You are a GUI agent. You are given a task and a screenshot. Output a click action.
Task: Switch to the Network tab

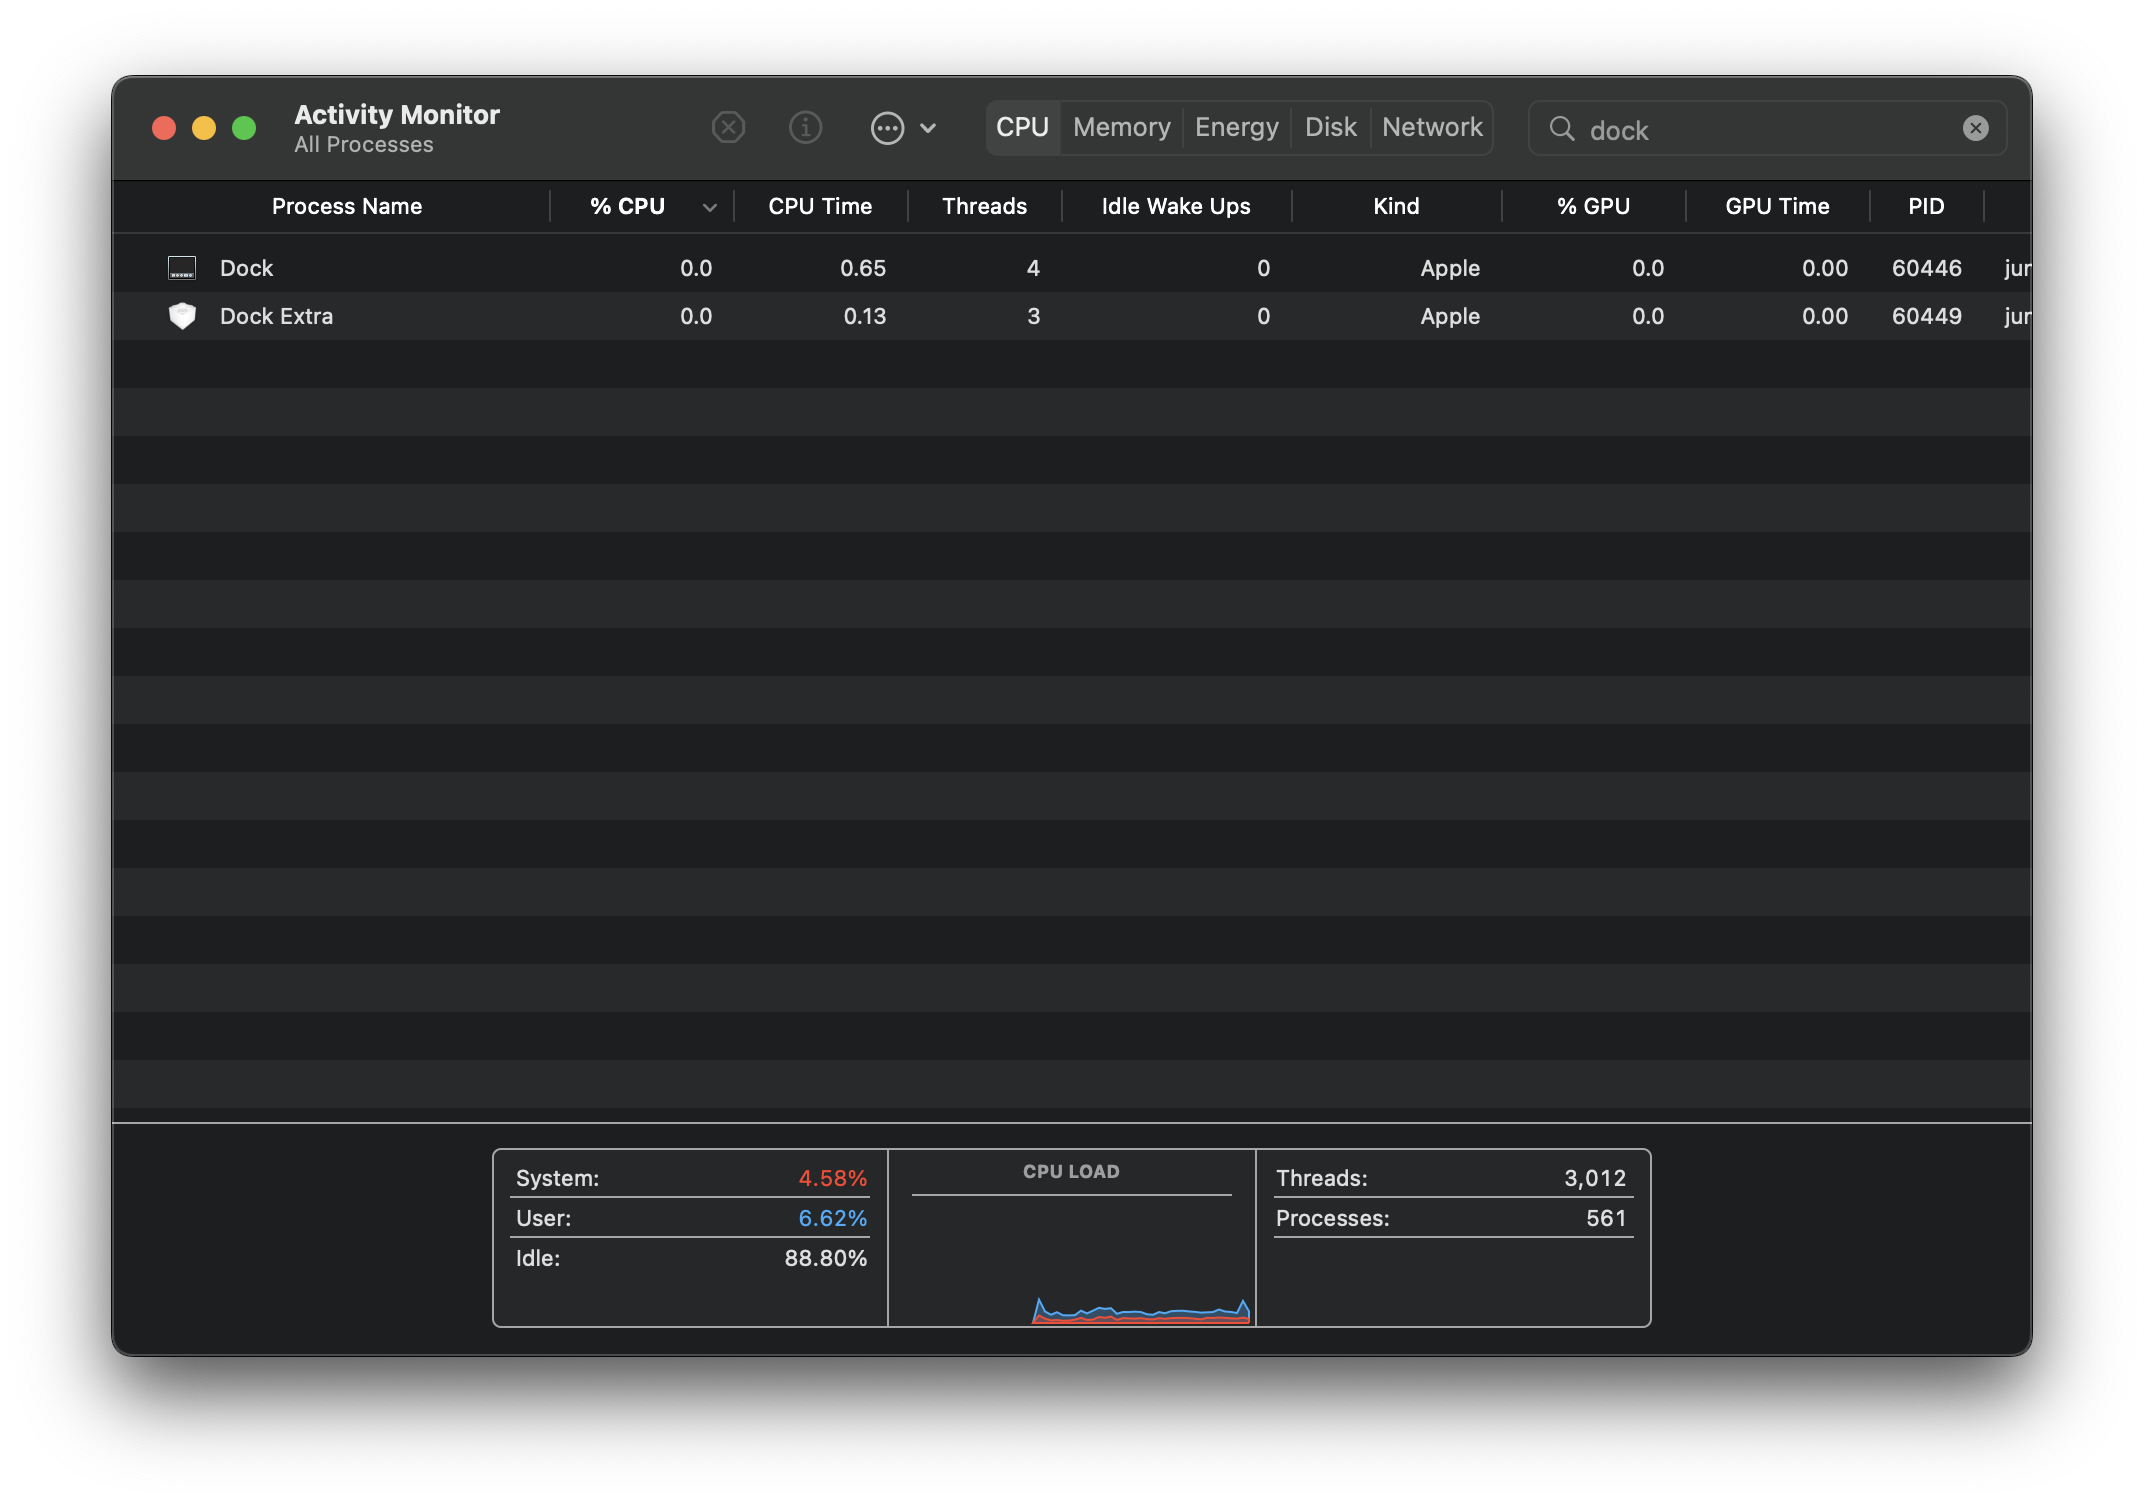coord(1432,128)
